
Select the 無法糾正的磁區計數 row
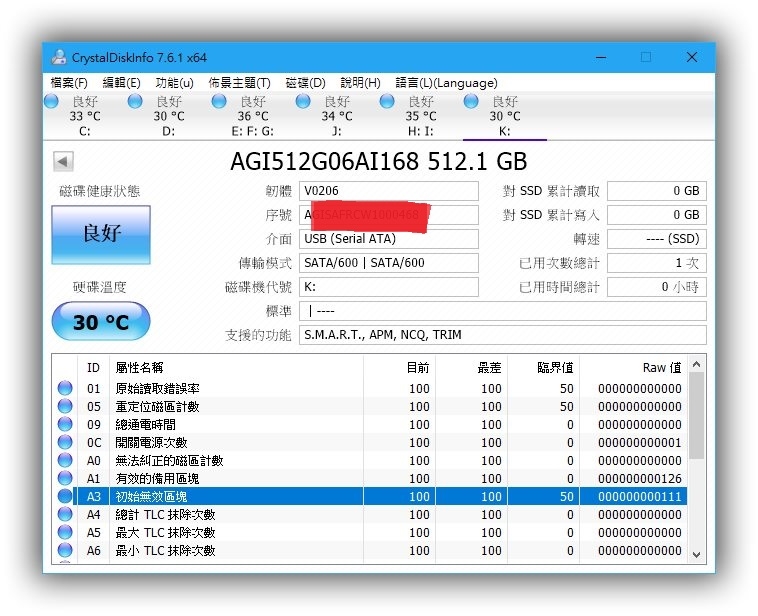click(369, 460)
